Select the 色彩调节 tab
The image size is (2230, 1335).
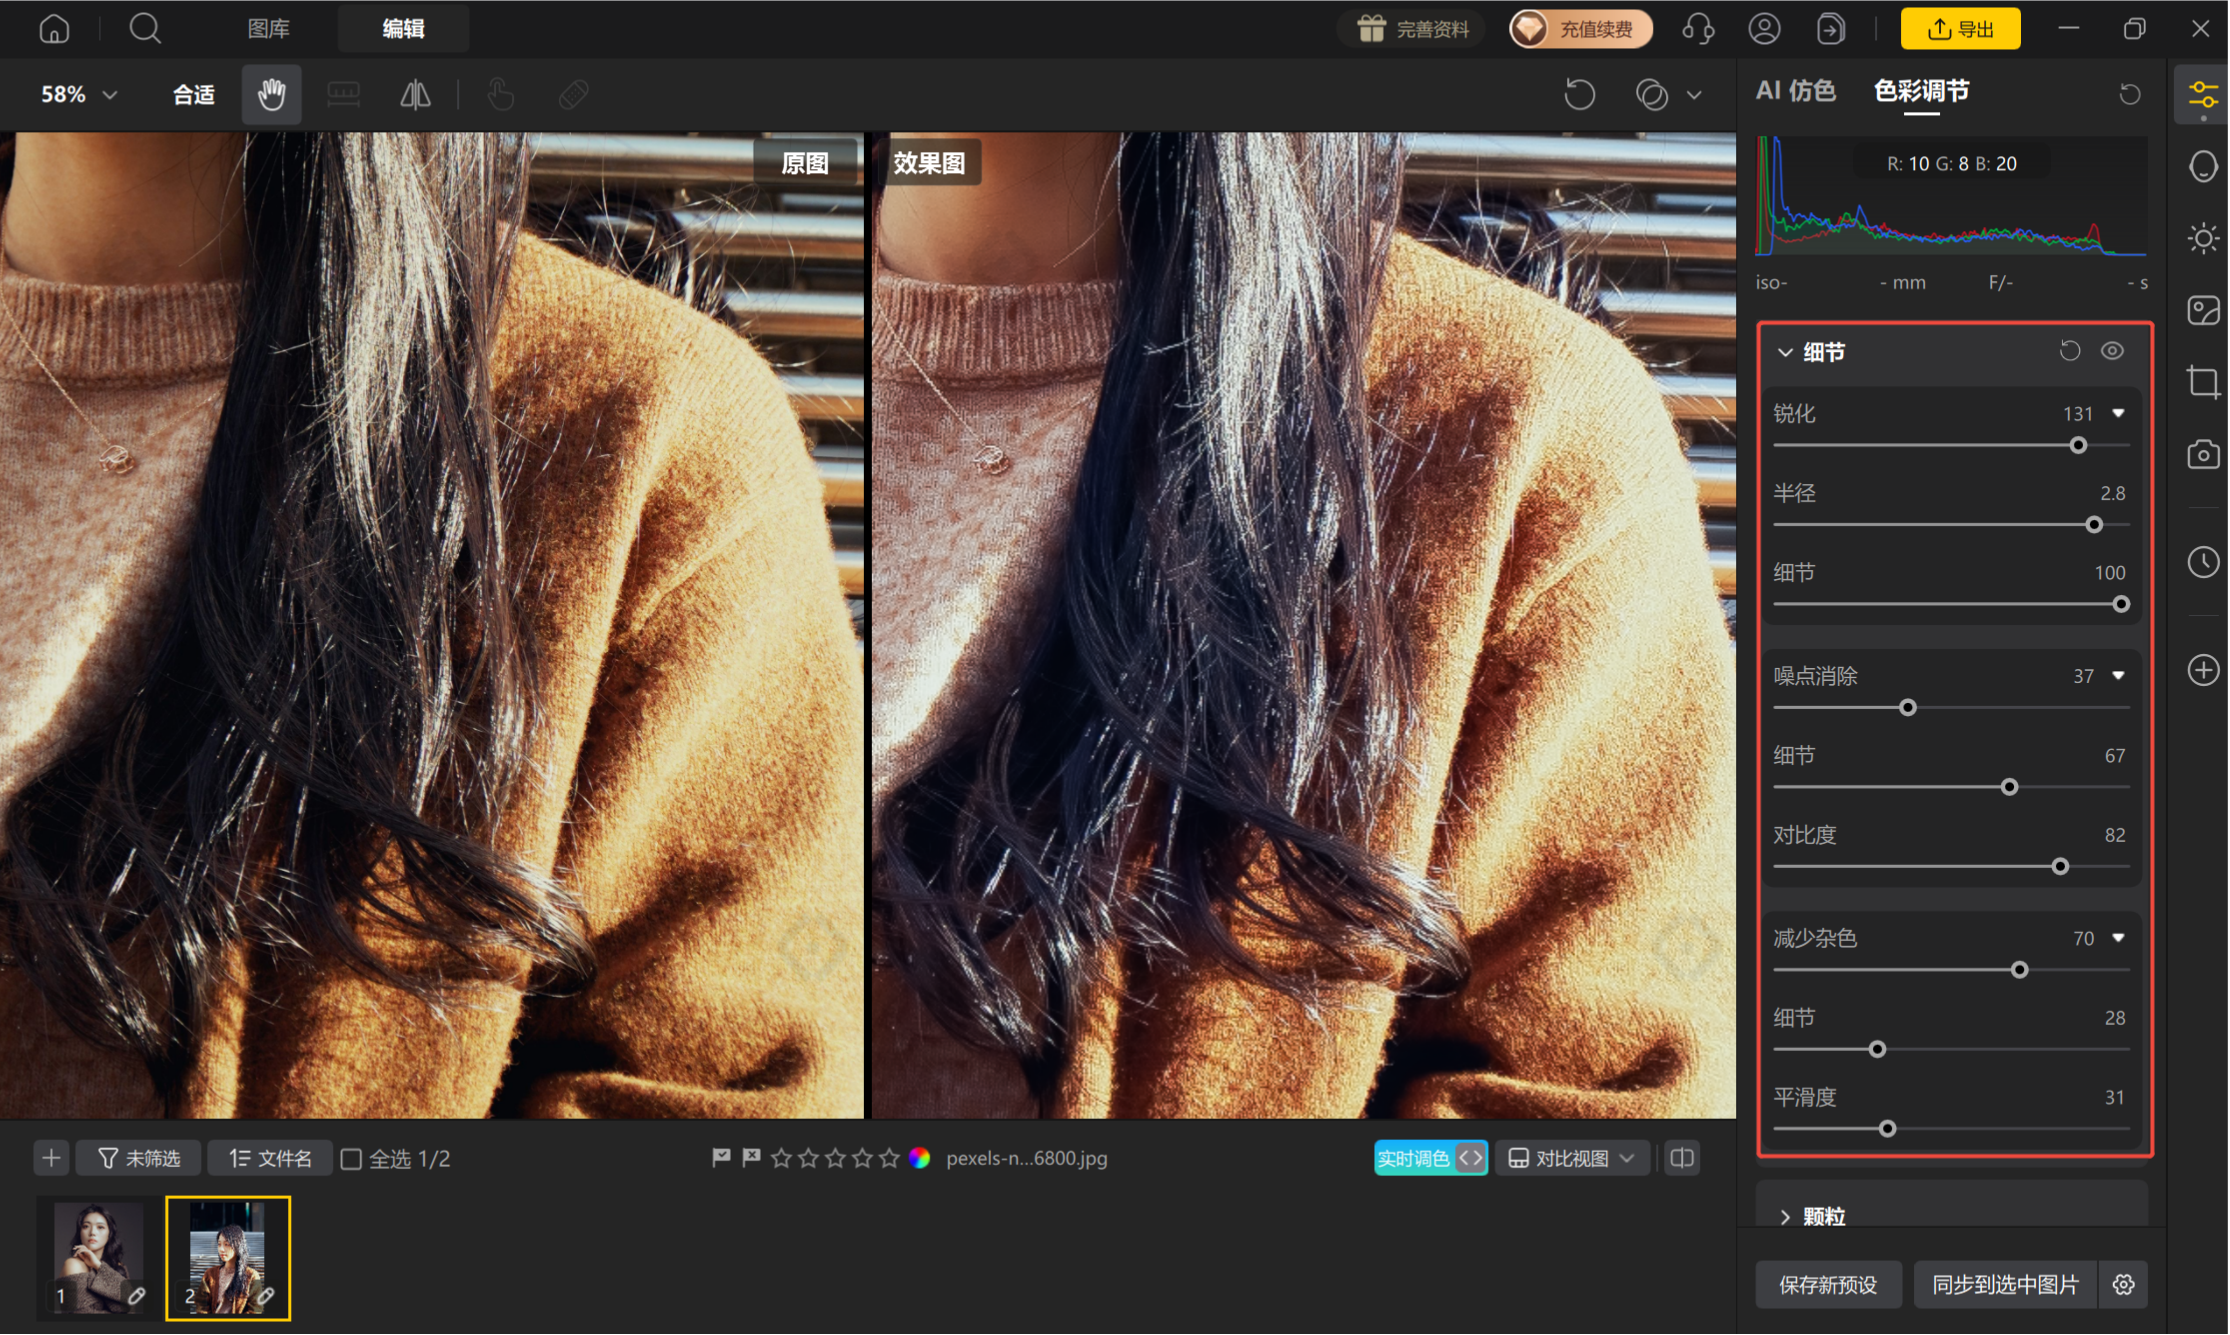coord(1921,91)
